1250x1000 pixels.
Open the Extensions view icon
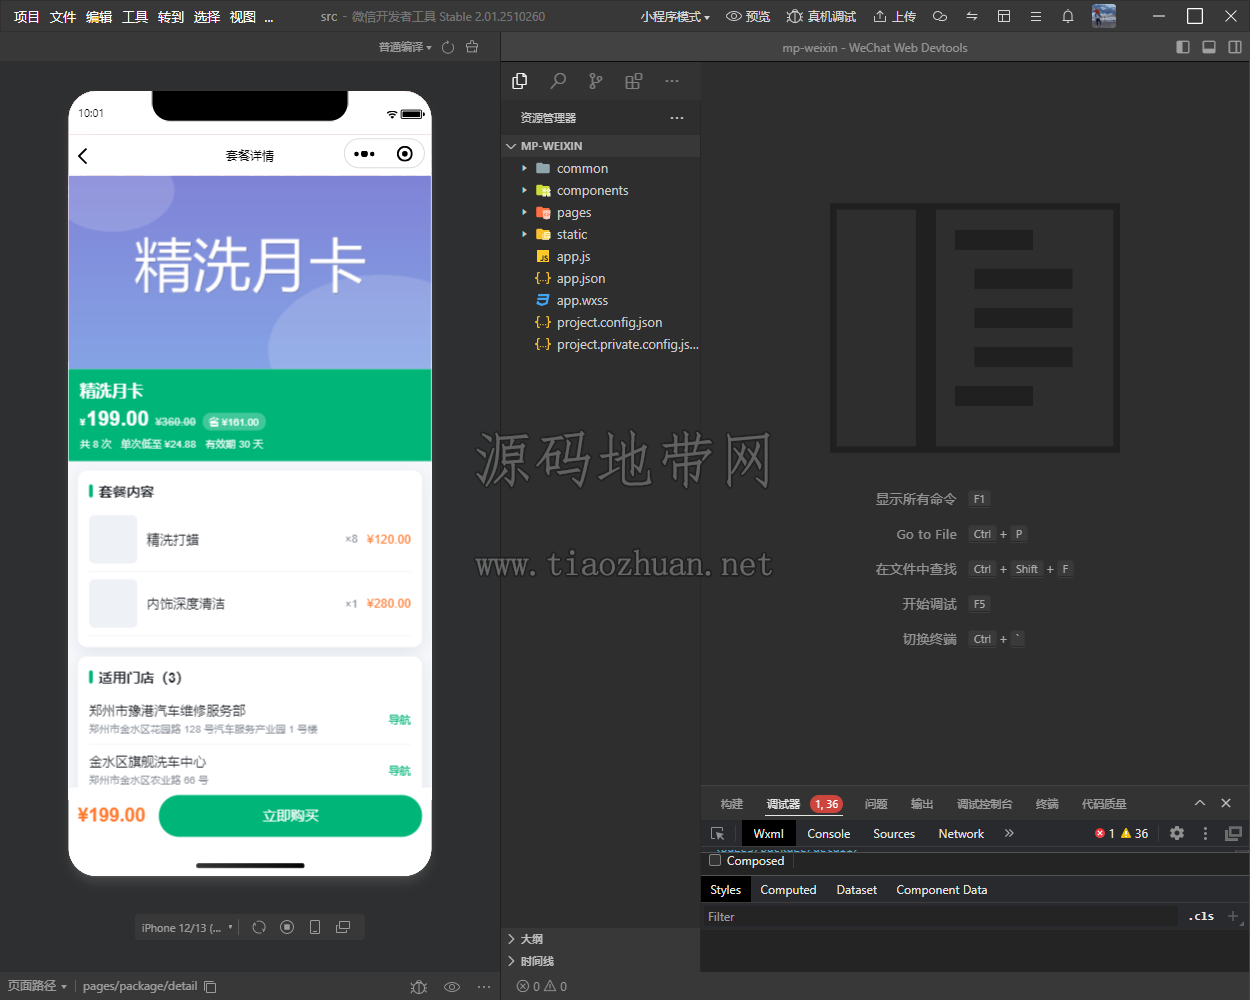[634, 81]
